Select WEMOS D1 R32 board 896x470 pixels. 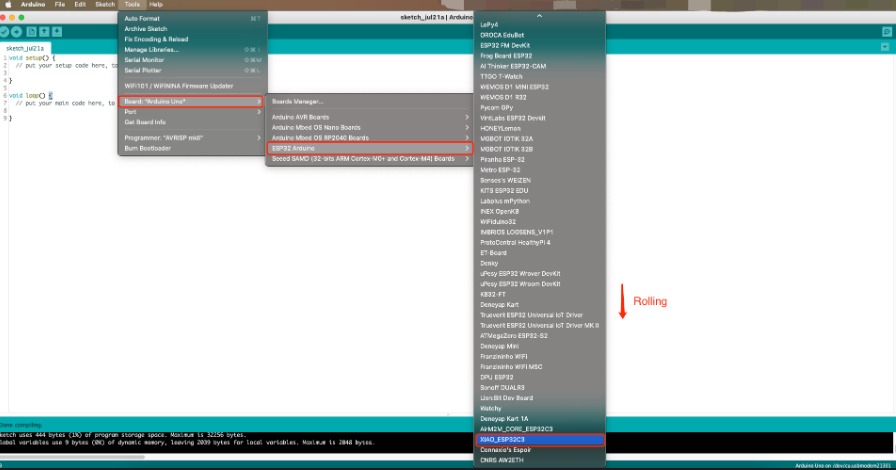point(539,97)
